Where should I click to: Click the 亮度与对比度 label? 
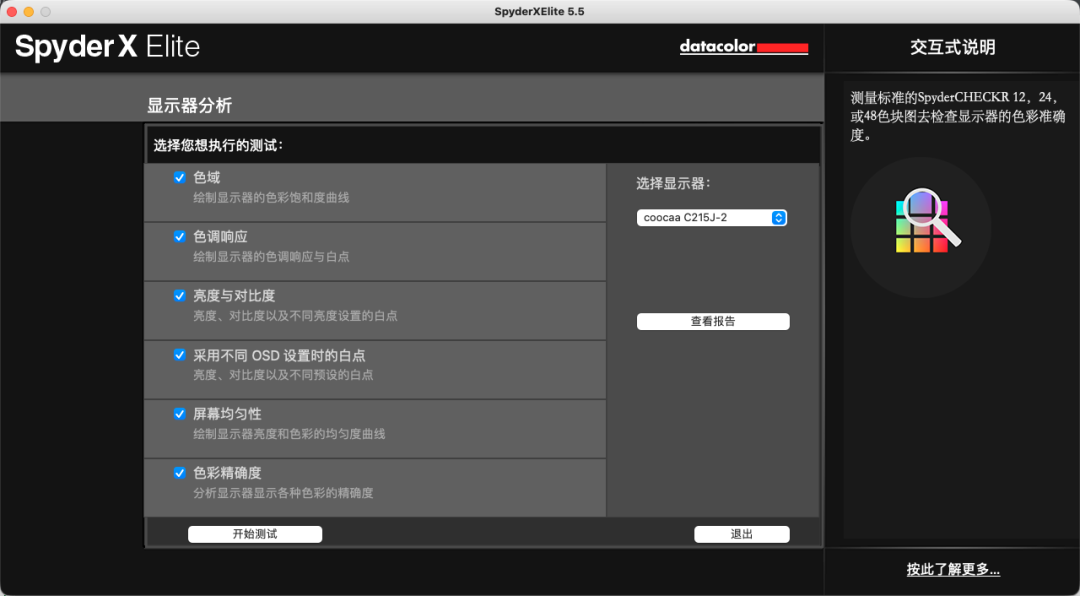click(234, 296)
